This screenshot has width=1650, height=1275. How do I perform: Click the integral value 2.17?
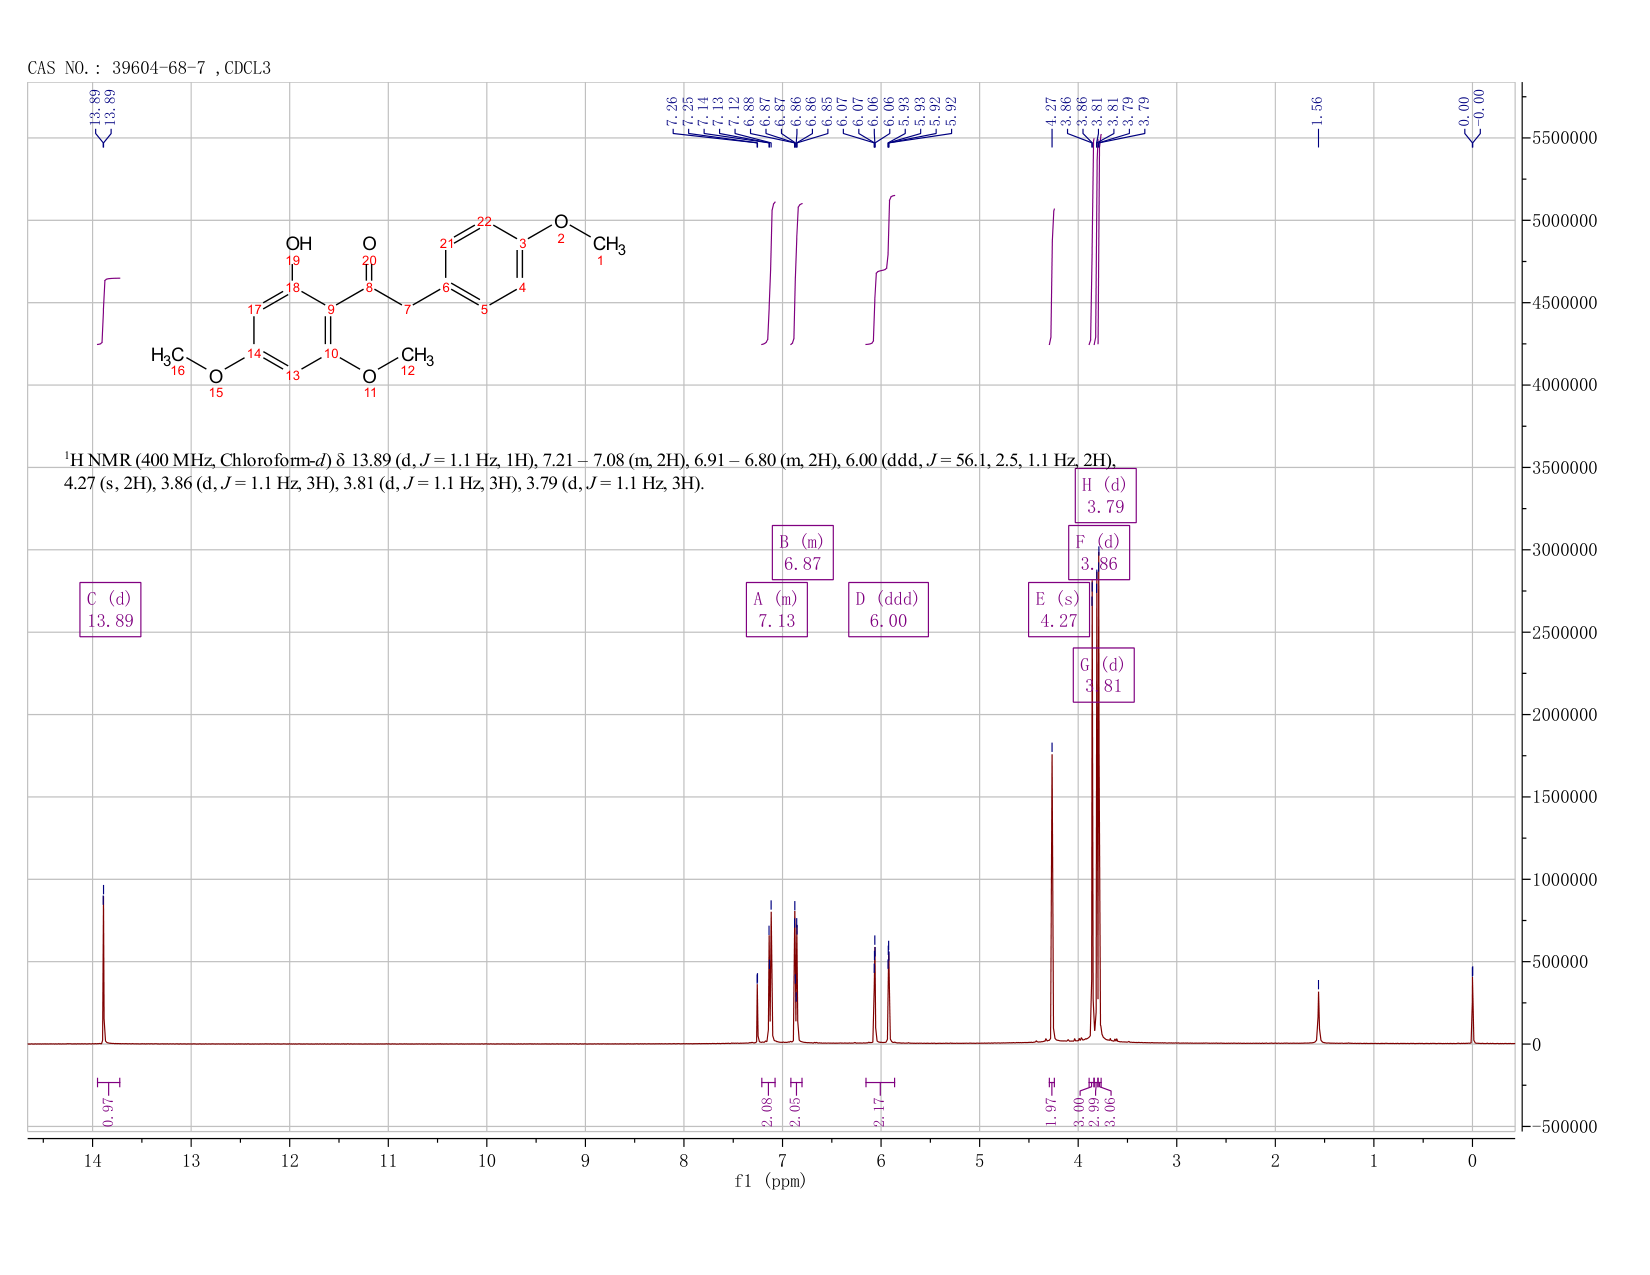click(880, 1111)
